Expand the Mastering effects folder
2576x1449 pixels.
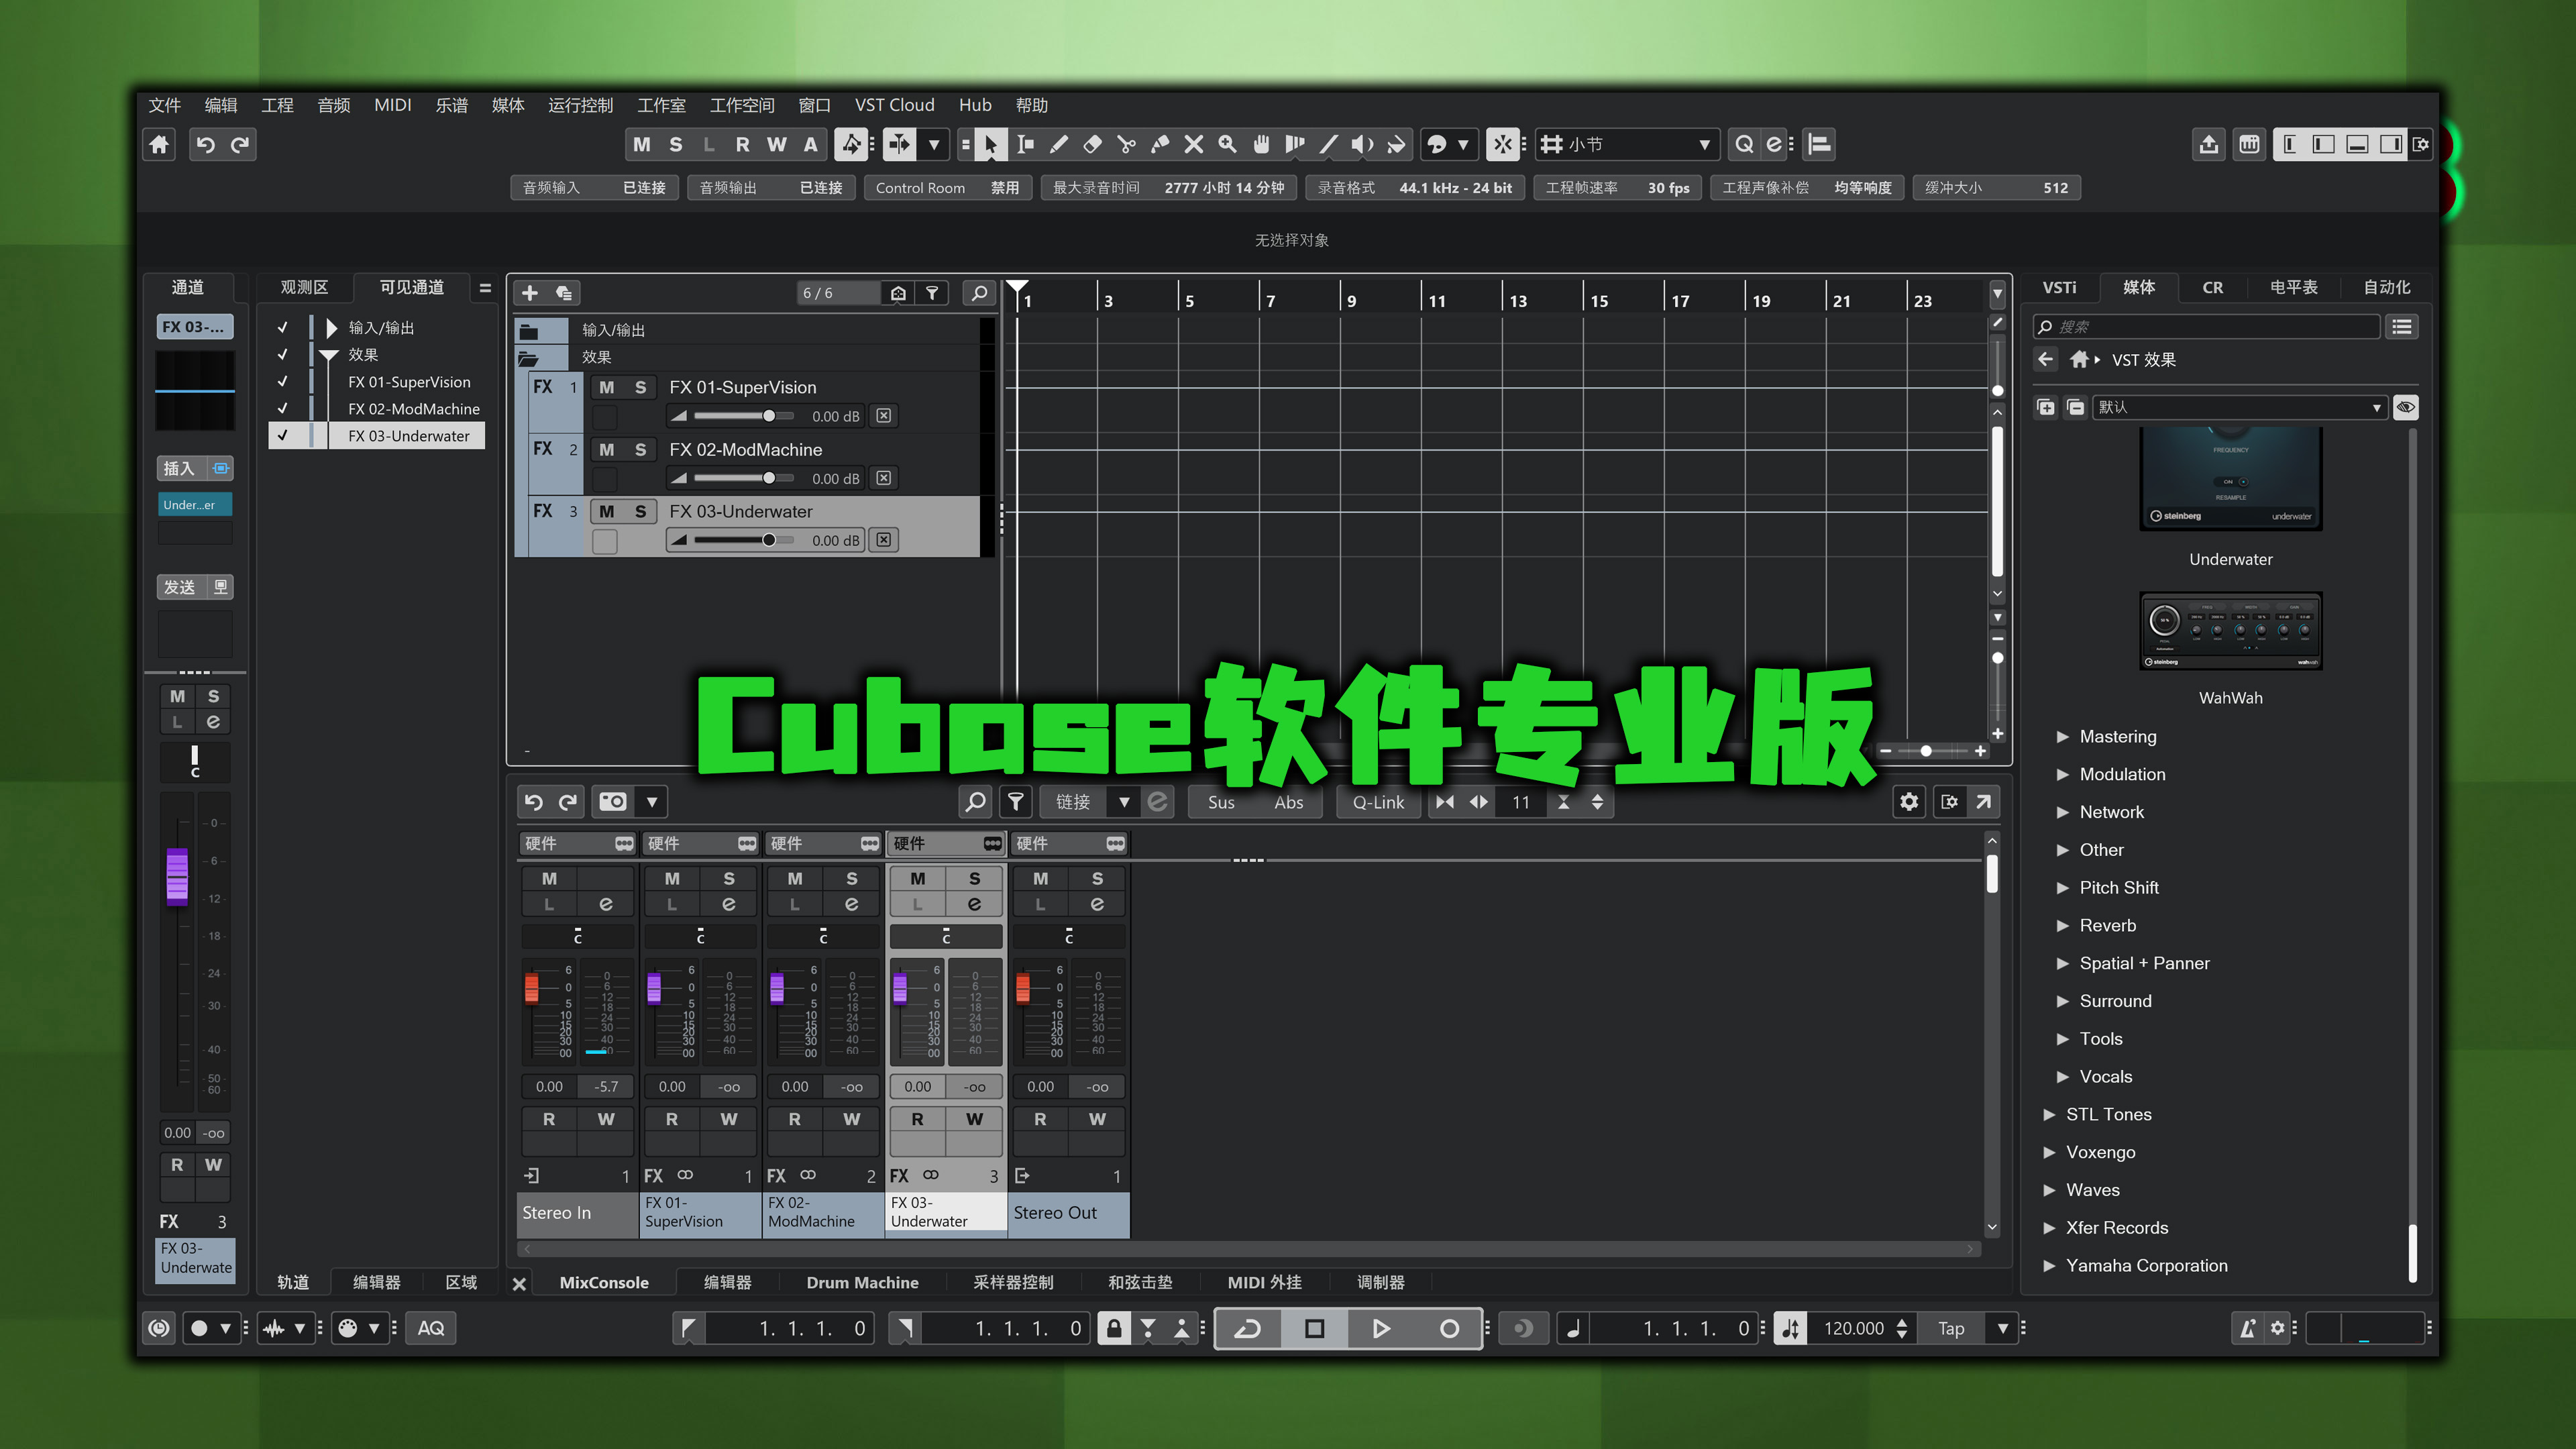pos(2062,736)
